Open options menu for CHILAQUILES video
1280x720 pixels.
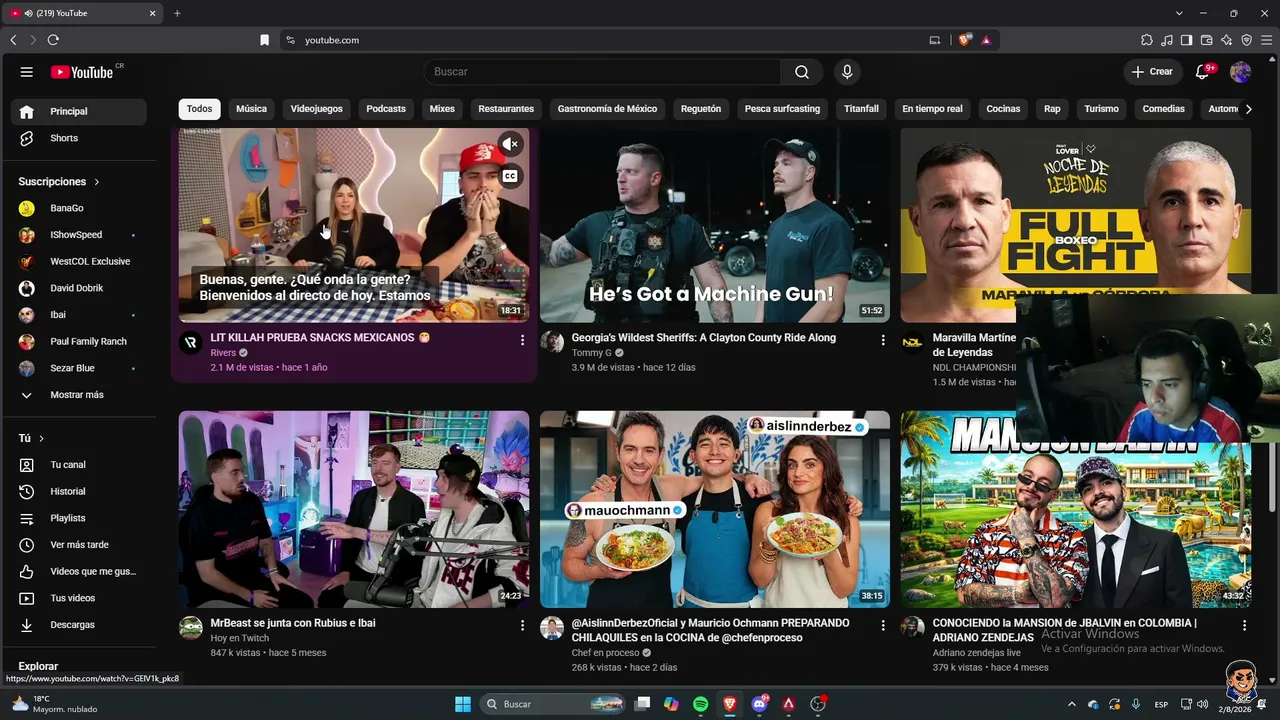click(x=882, y=625)
